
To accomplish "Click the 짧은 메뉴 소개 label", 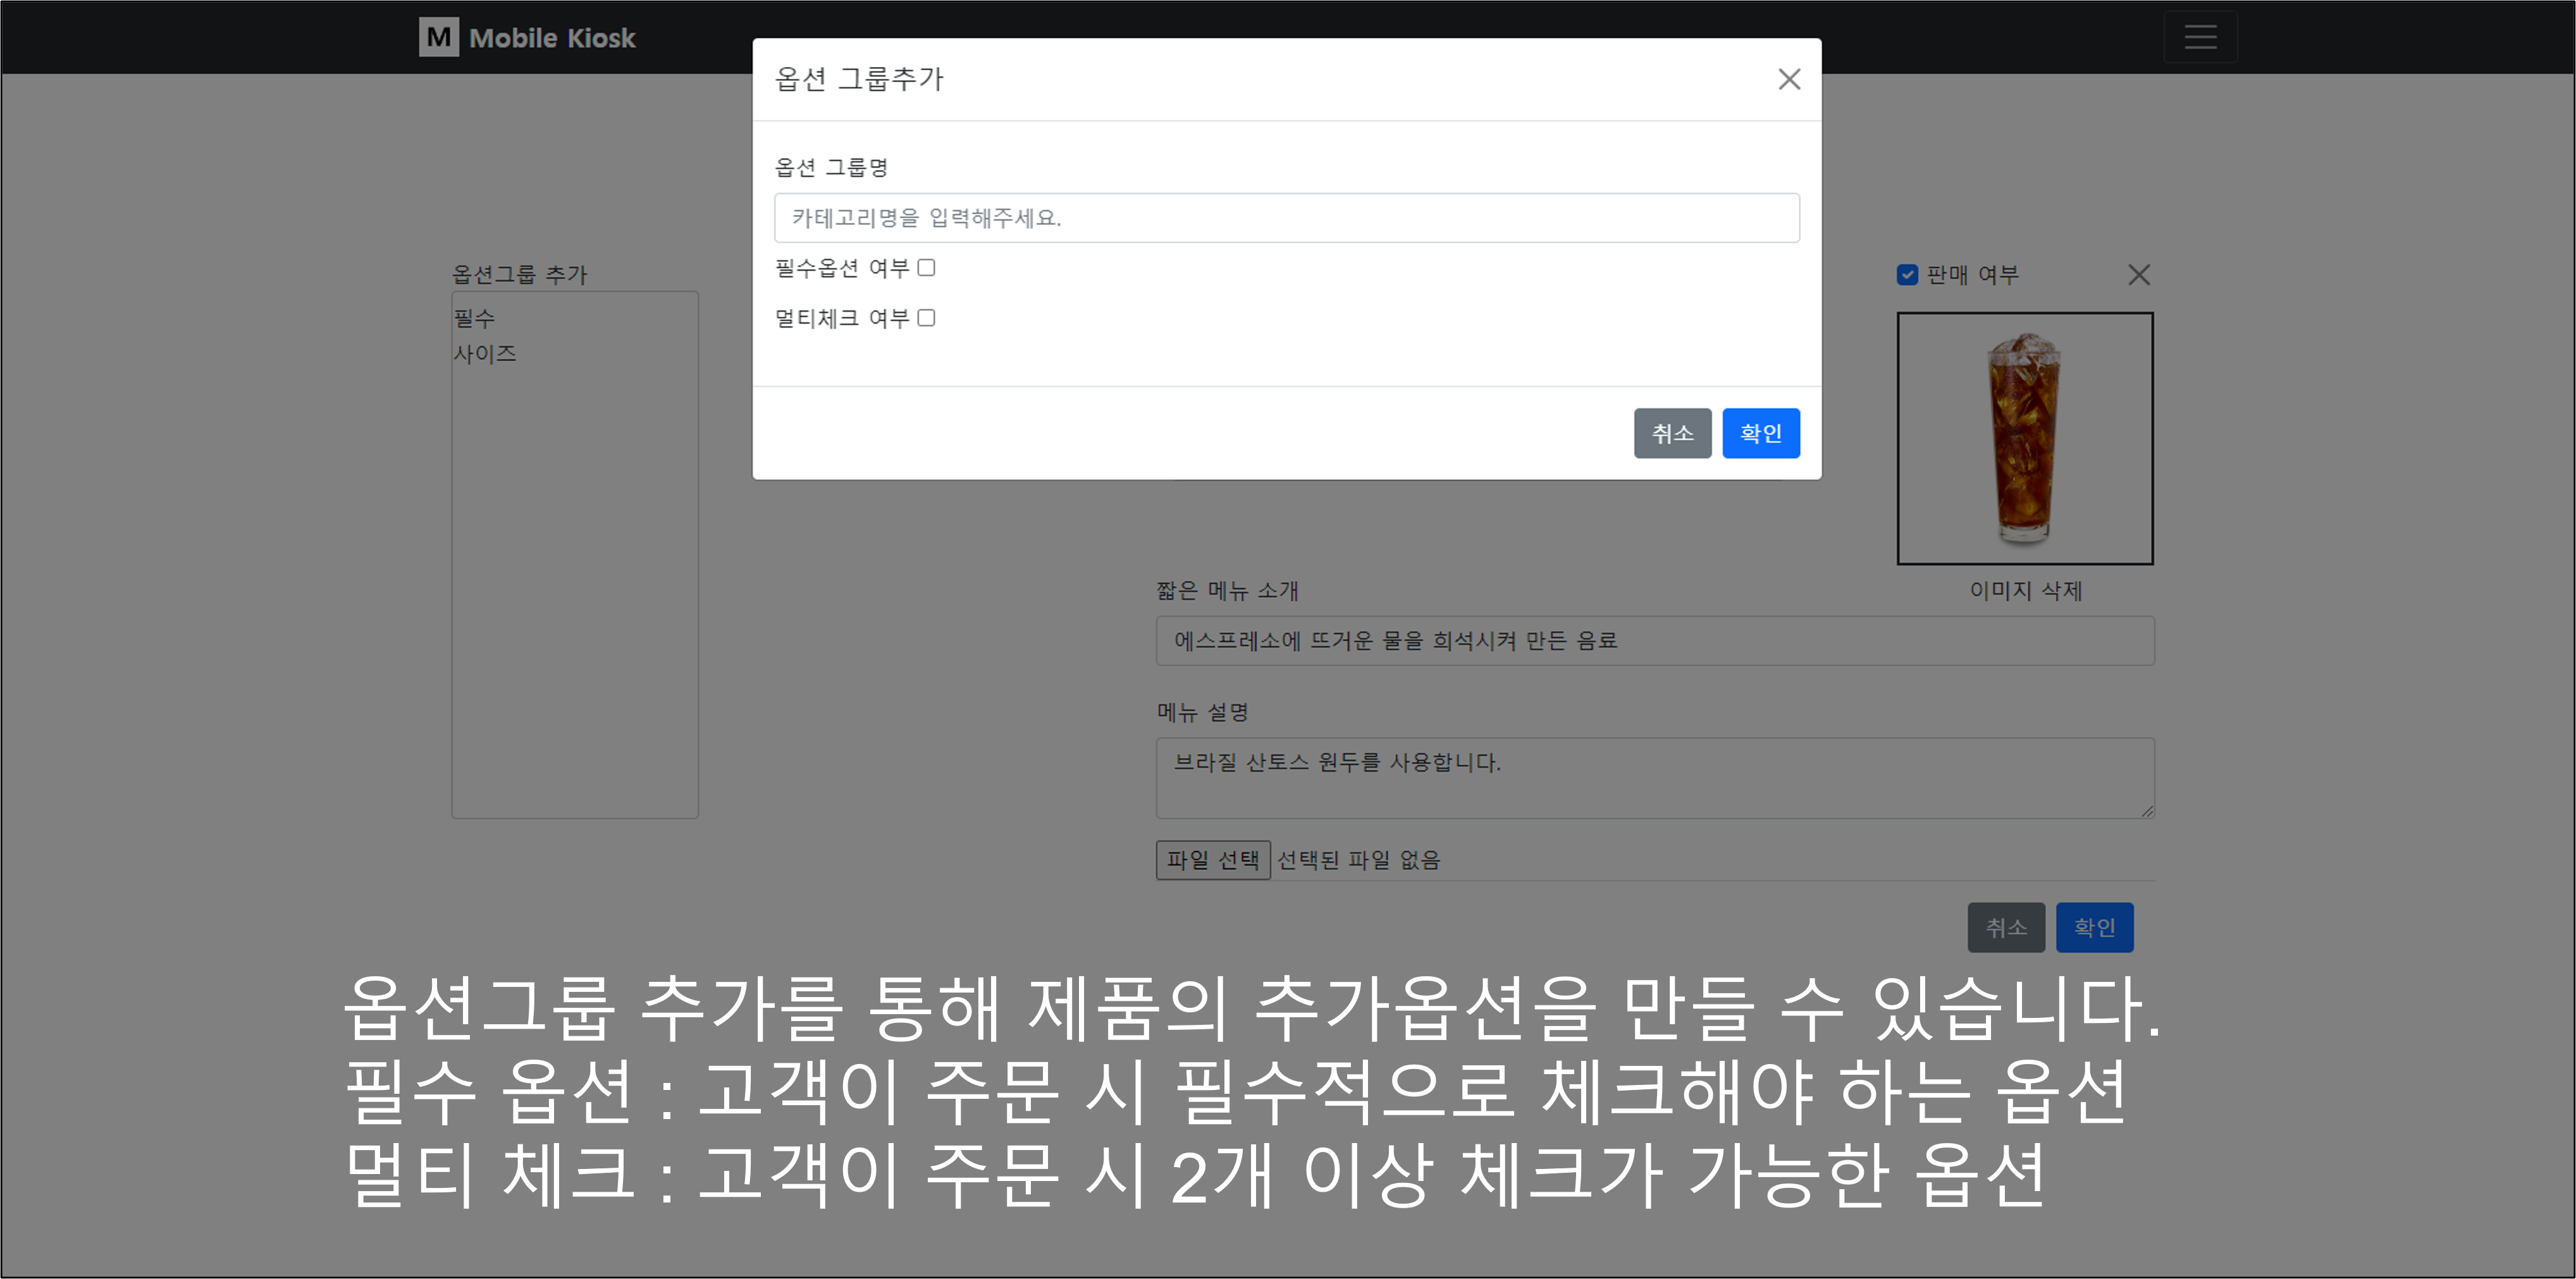I will (1227, 591).
